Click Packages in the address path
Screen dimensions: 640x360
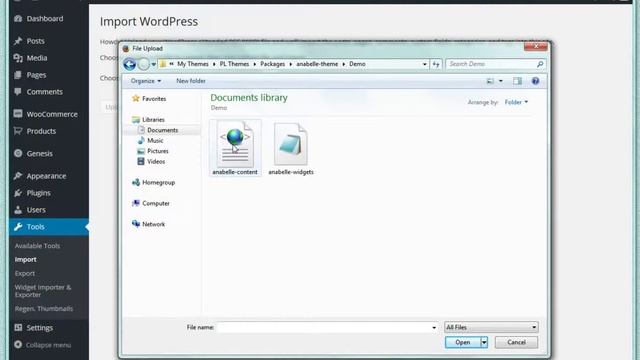[x=273, y=64]
